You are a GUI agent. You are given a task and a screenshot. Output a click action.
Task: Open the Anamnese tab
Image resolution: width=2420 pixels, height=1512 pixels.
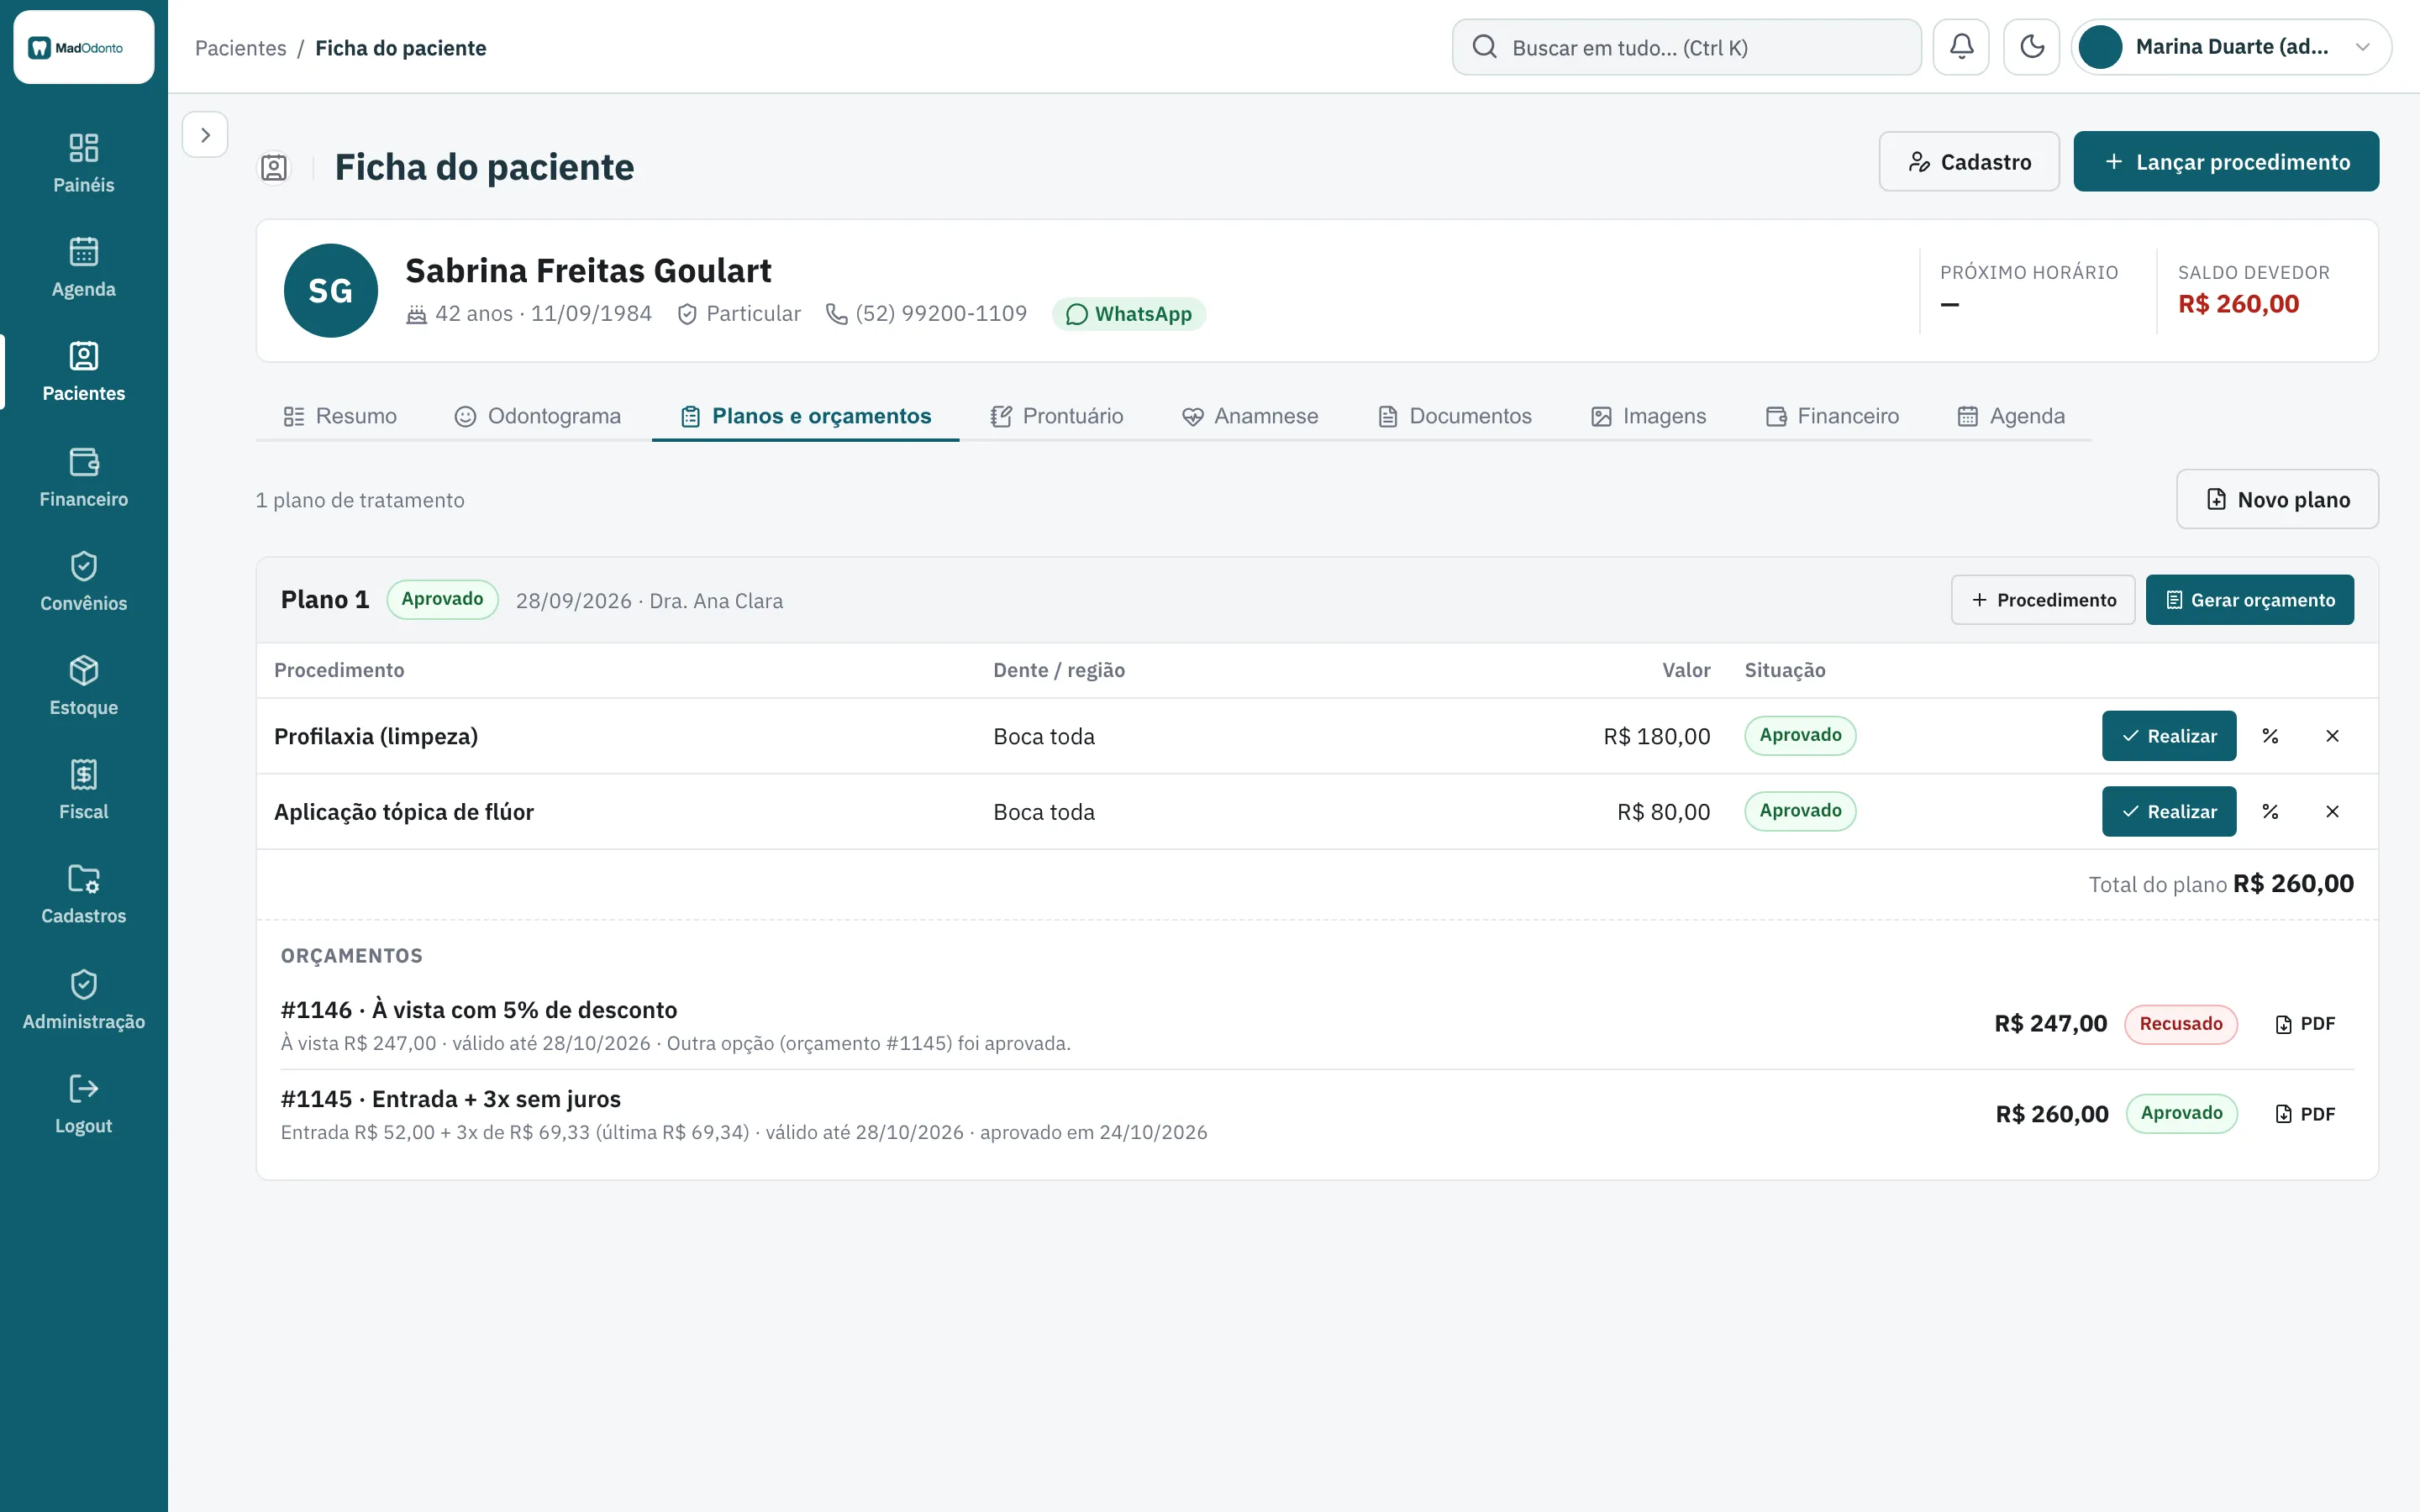coord(1250,416)
